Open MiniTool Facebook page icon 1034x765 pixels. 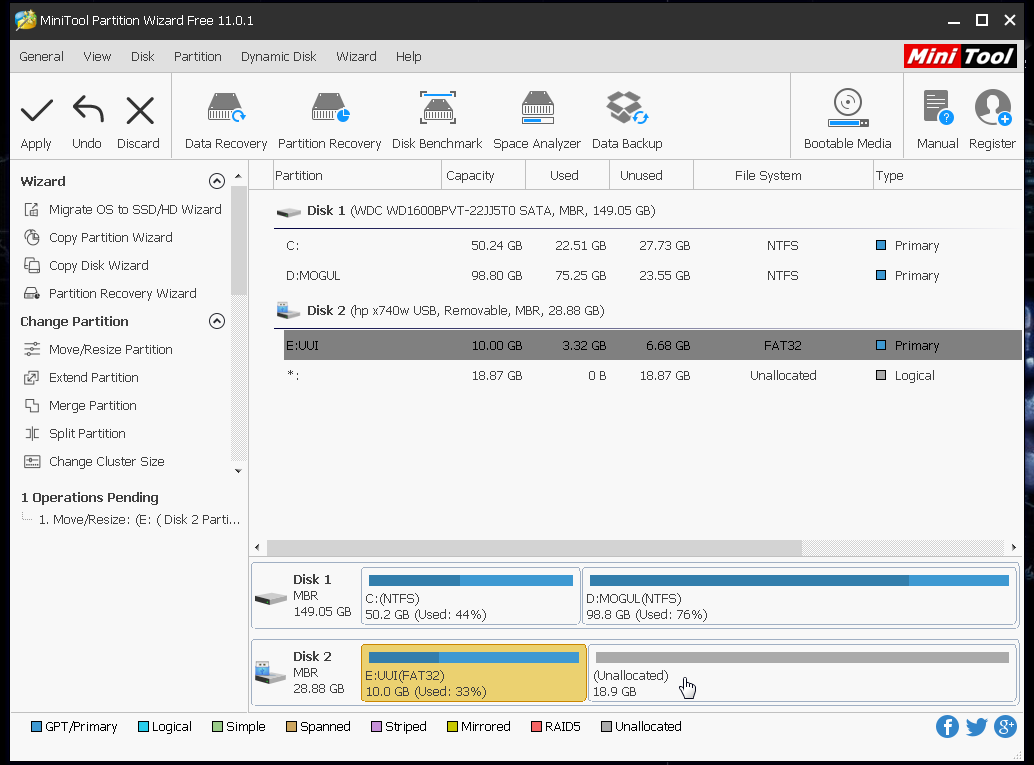pos(947,727)
